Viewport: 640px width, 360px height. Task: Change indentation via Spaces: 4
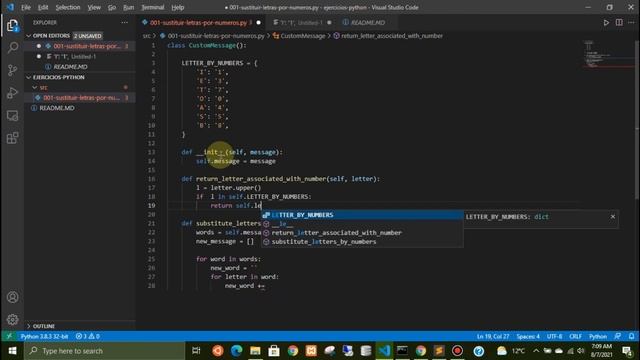[x=528, y=336]
